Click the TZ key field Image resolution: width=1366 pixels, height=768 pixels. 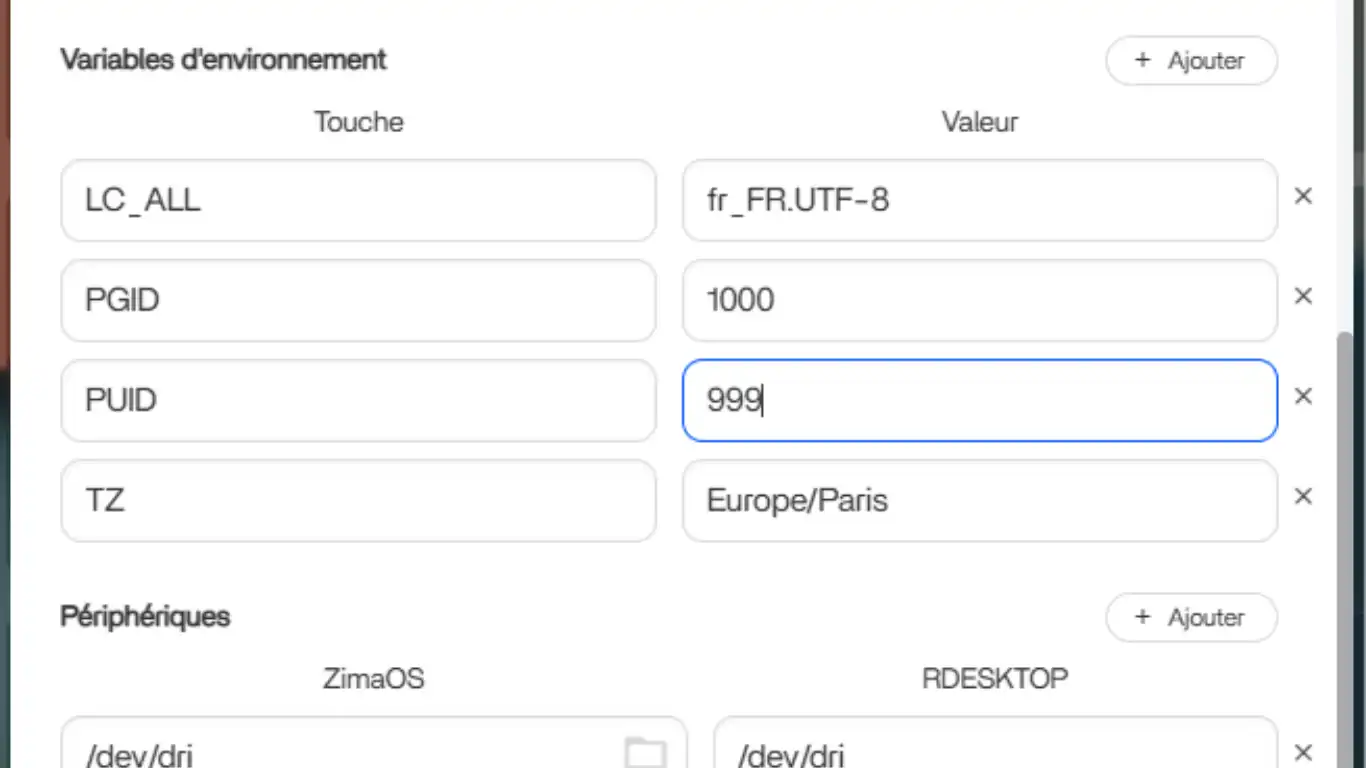(x=358, y=500)
